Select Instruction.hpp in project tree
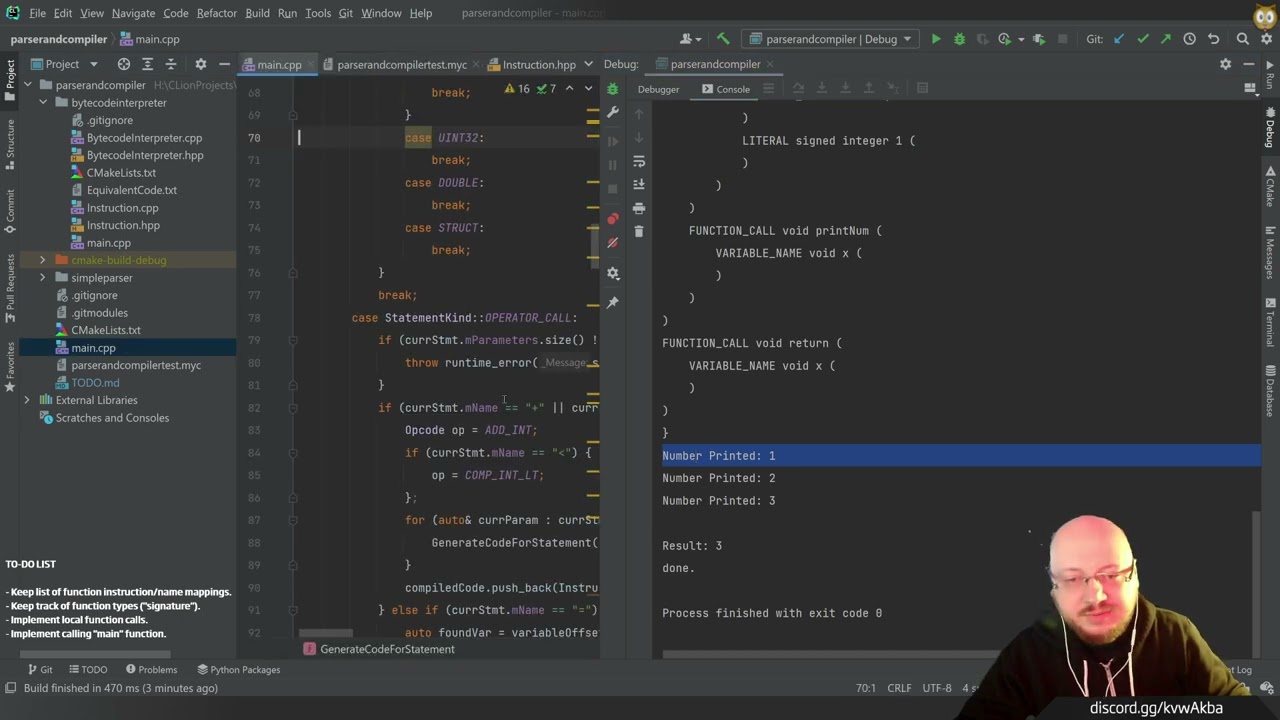The height and width of the screenshot is (720, 1280). tap(123, 225)
